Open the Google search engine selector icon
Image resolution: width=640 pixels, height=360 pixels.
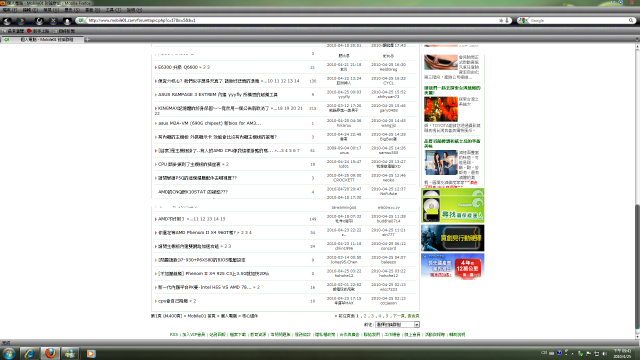(x=522, y=20)
